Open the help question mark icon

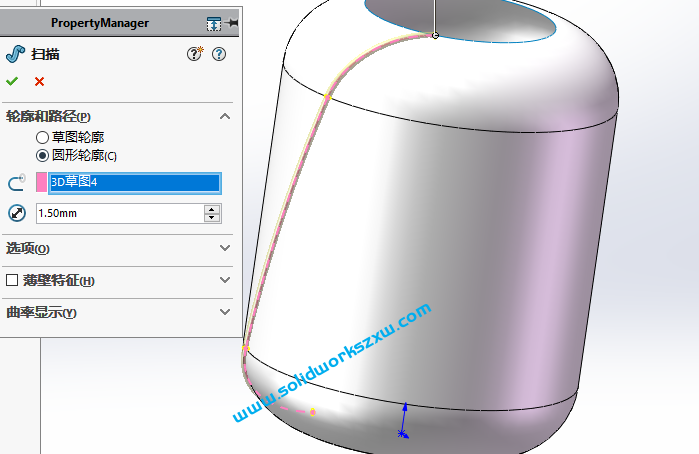219,54
